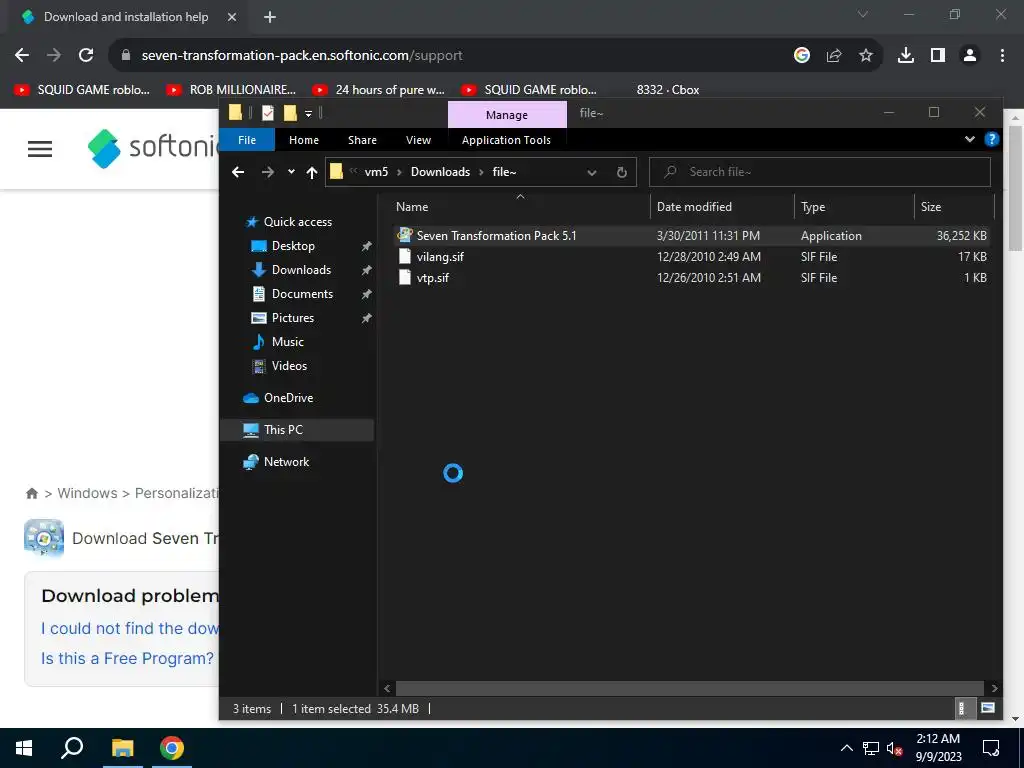Open Quick access in navigation pane
This screenshot has height=768, width=1024.
pos(297,222)
